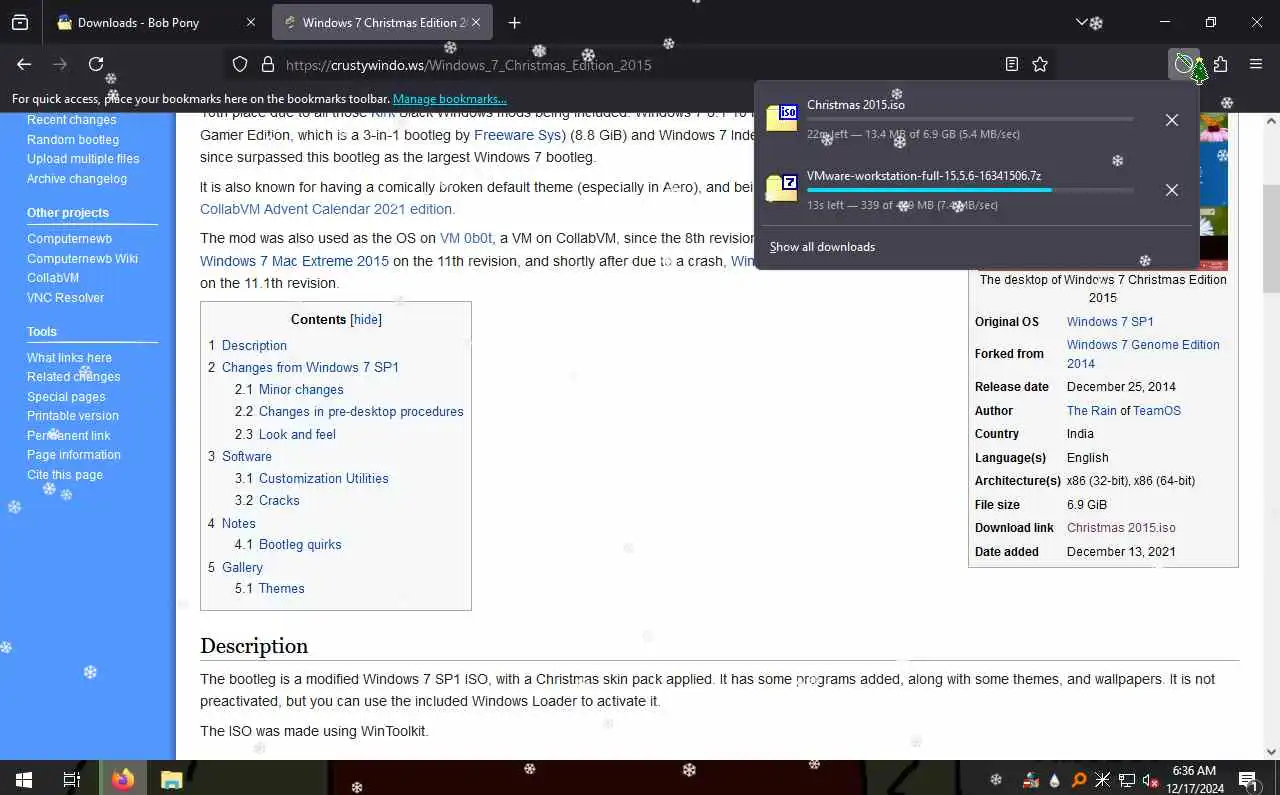
Task: Open File Explorer from the taskbar
Action: point(171,779)
